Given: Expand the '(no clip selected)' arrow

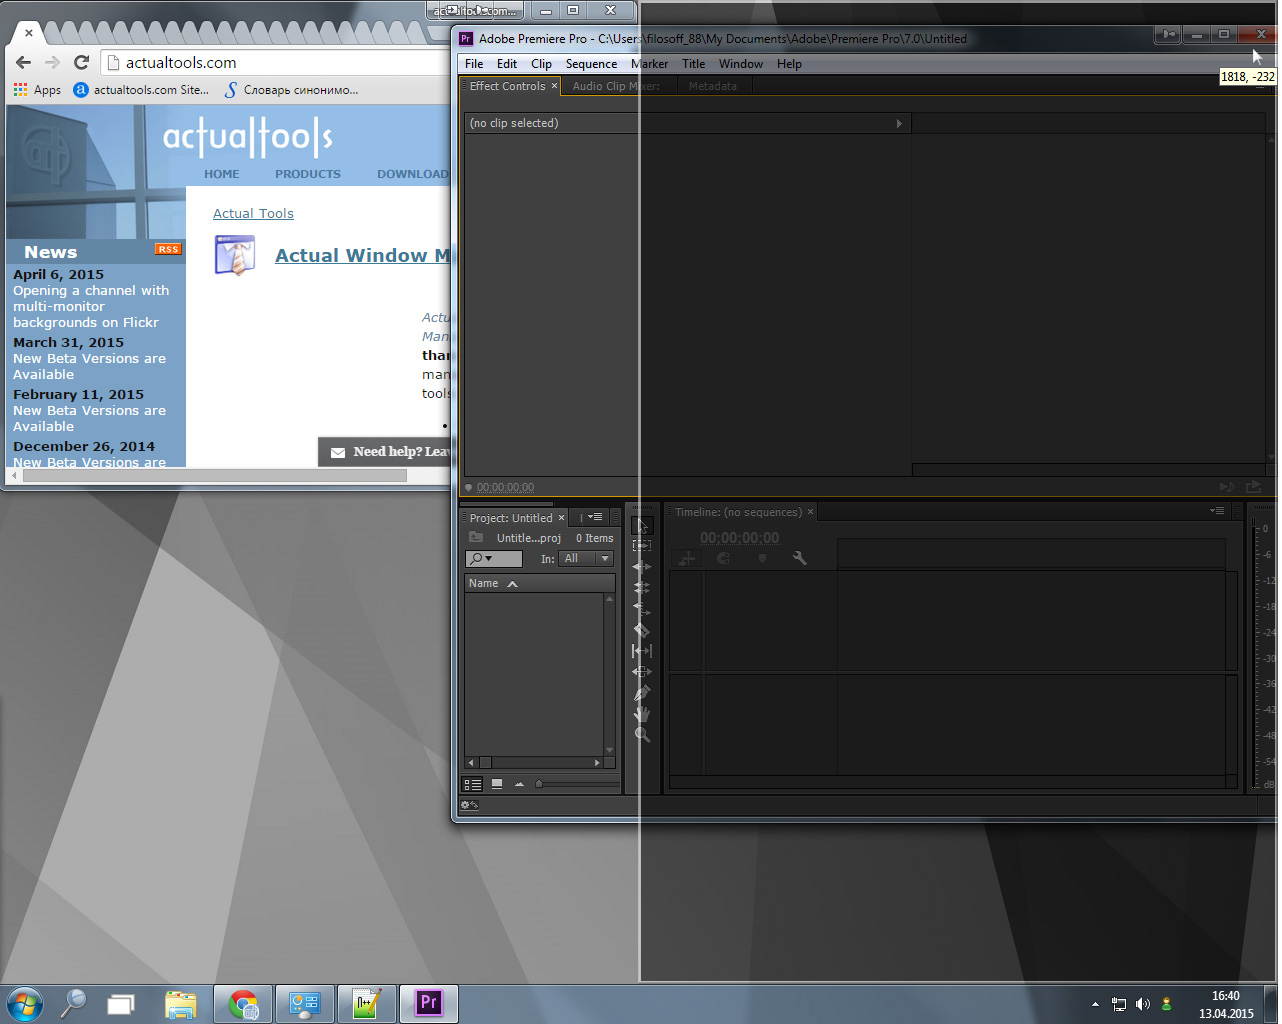Looking at the screenshot, I should point(899,124).
